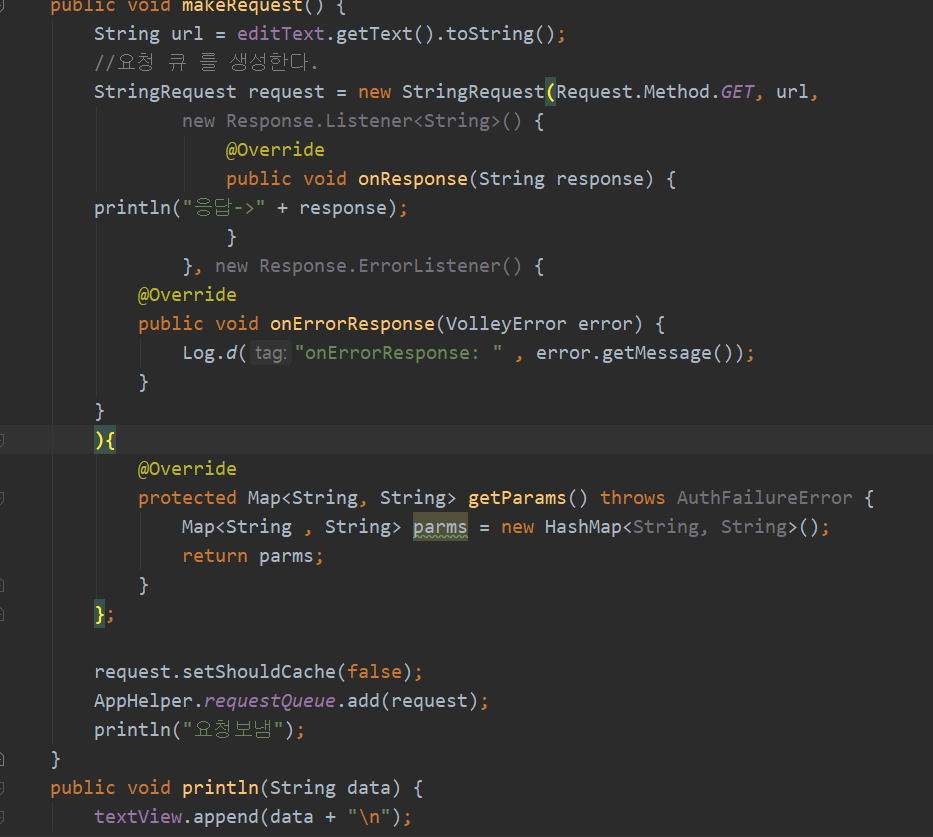The width and height of the screenshot is (933, 837).
Task: Click Response.ErrorListener() text
Action: 390,266
